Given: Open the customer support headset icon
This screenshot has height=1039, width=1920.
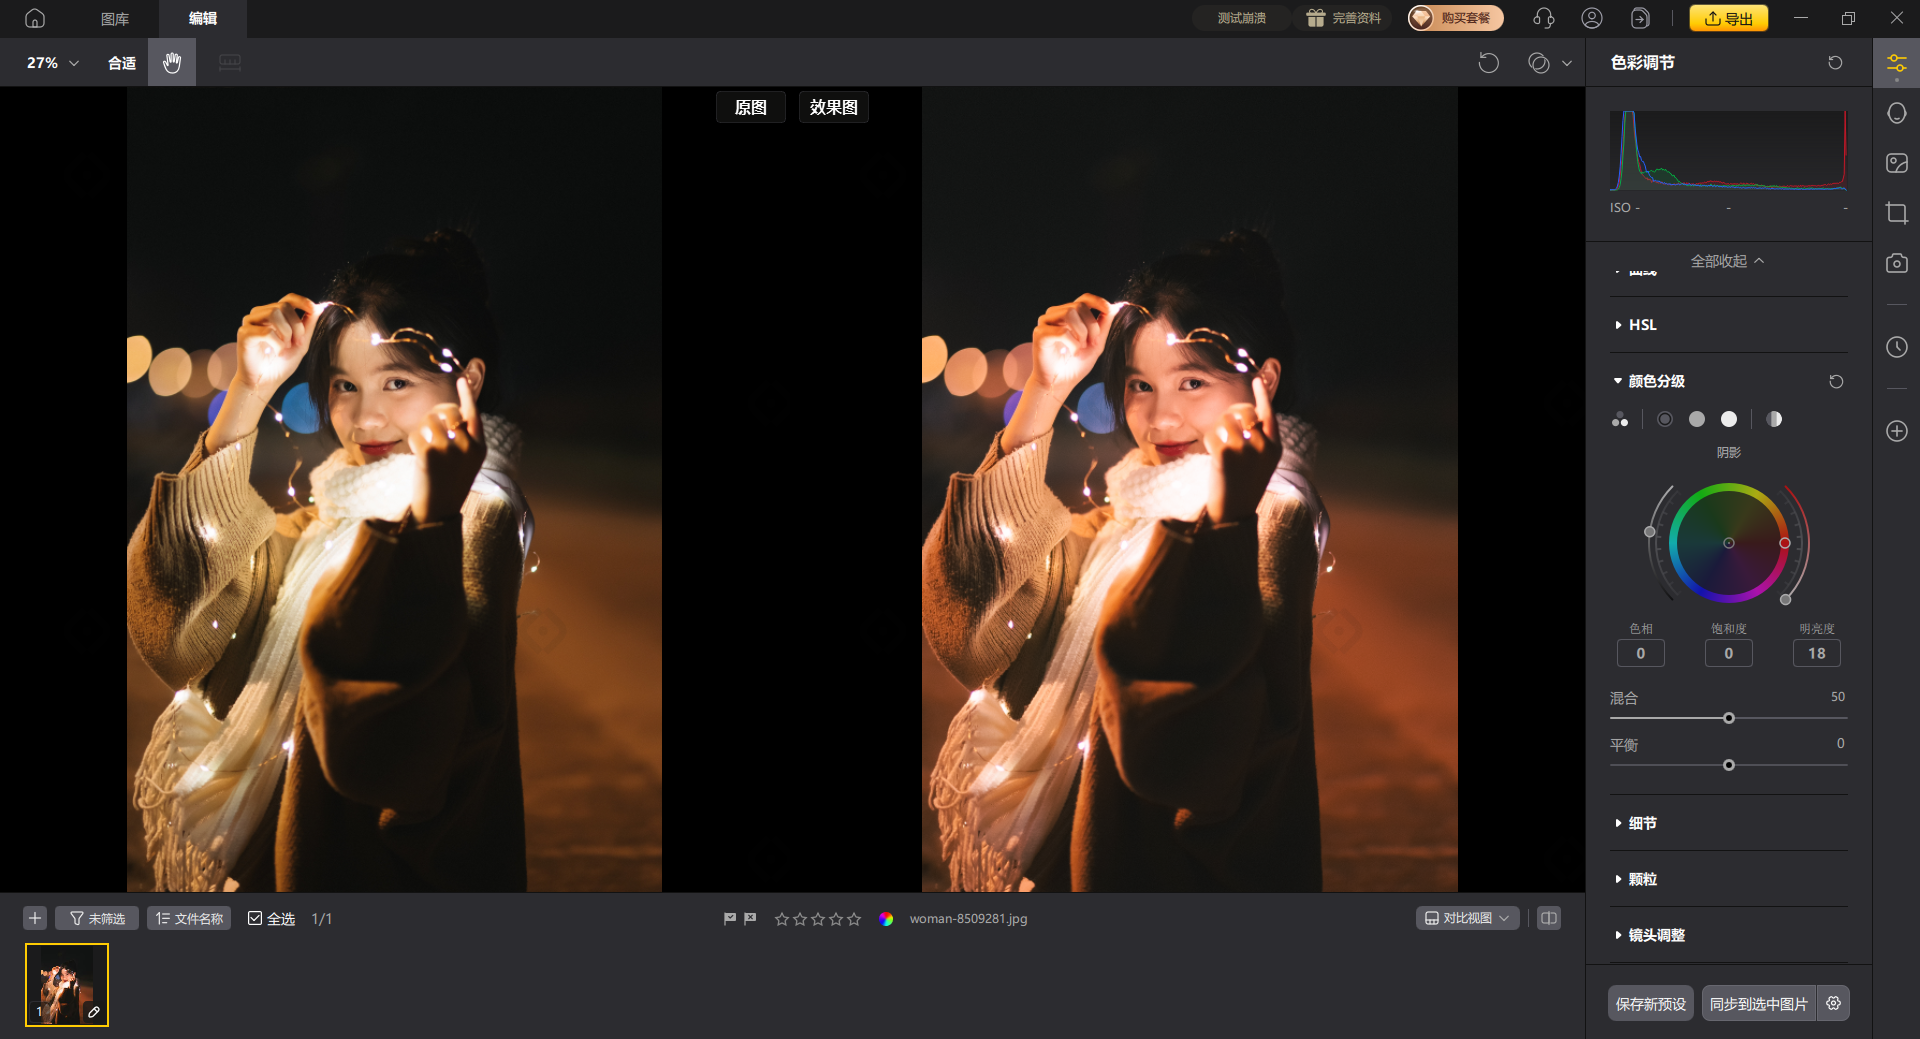Looking at the screenshot, I should click(1543, 18).
